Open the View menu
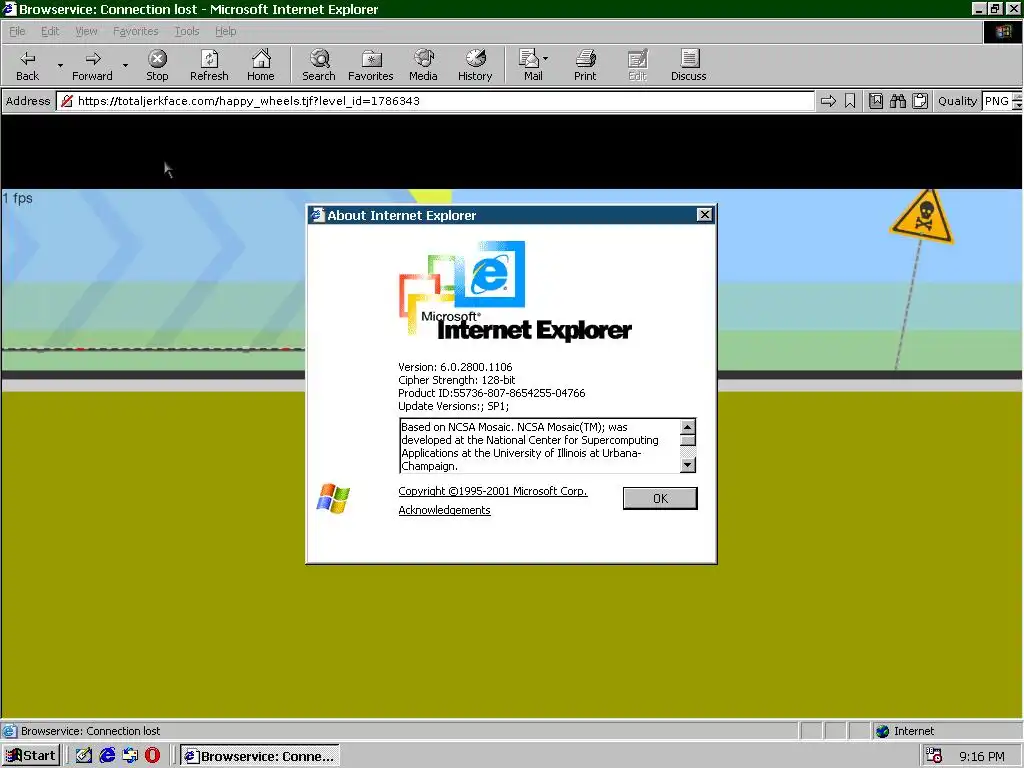 coord(86,31)
